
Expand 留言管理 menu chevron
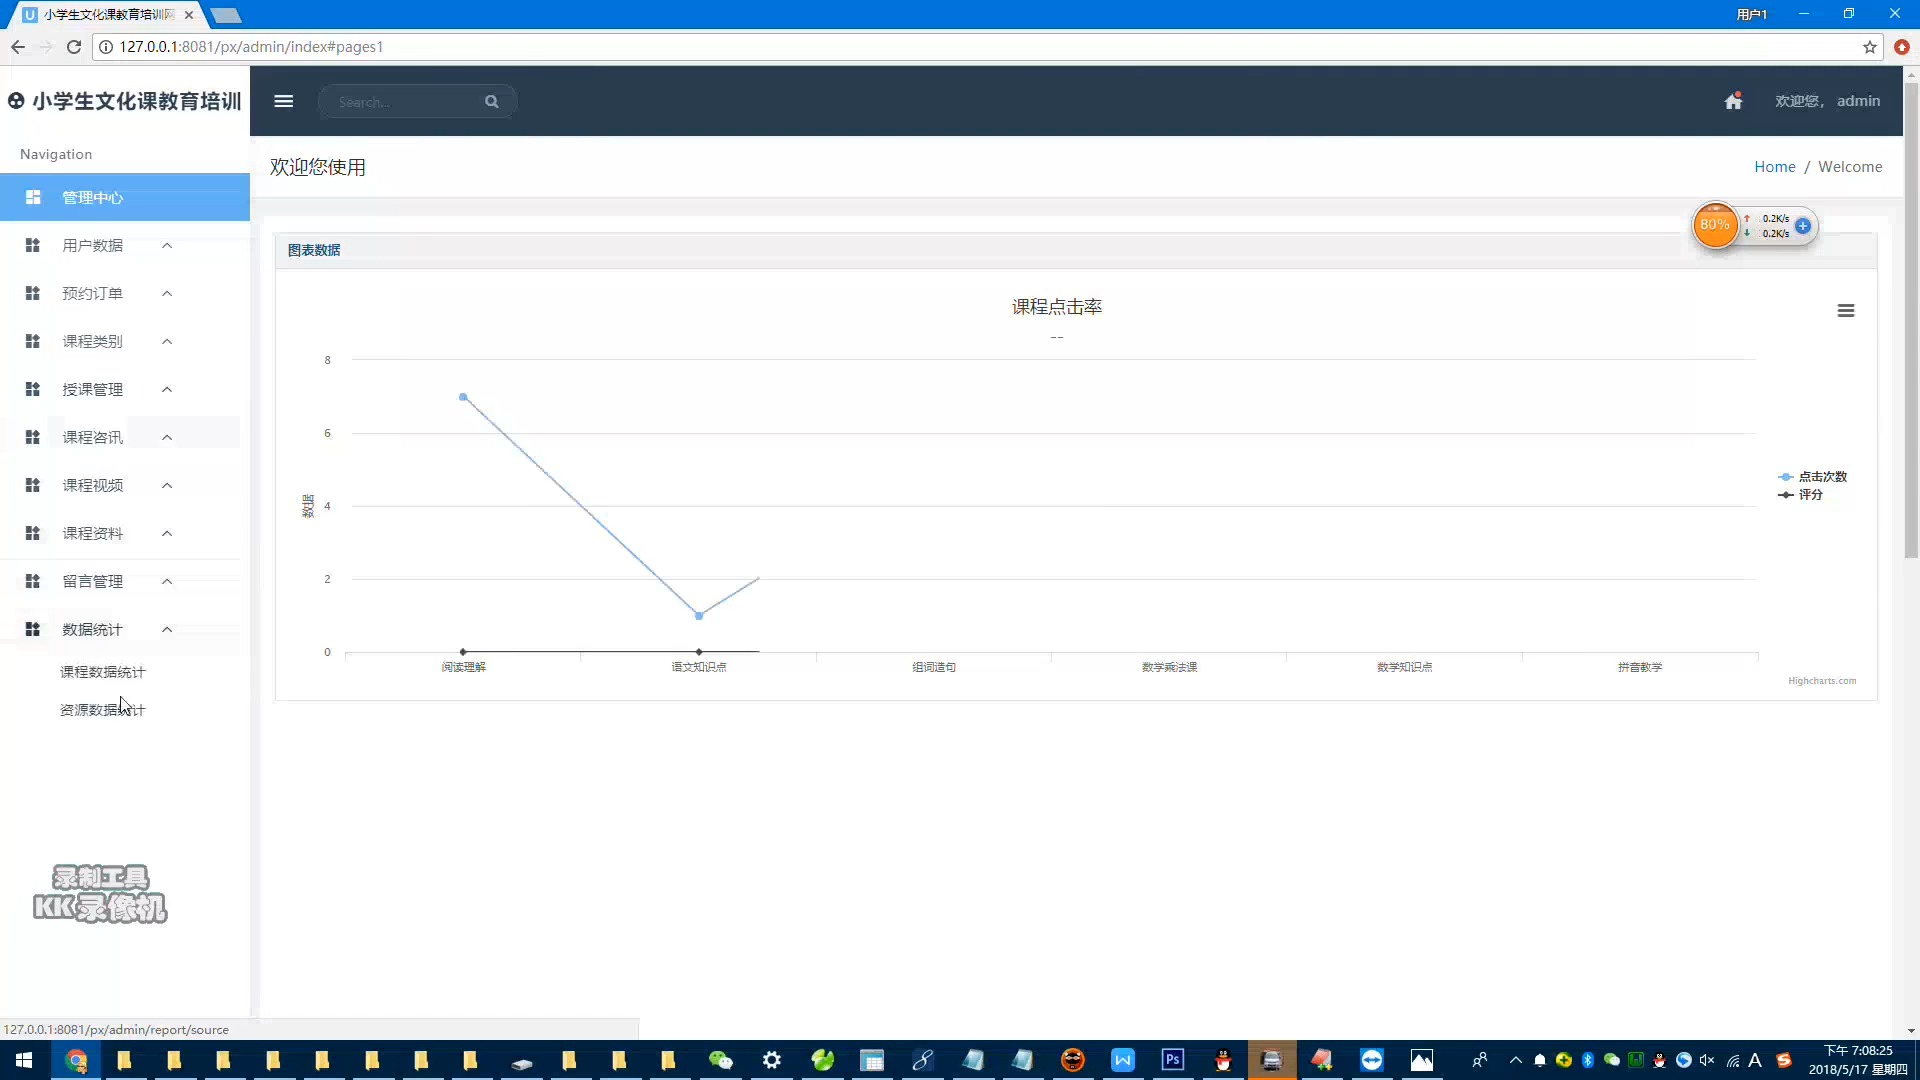(x=167, y=581)
